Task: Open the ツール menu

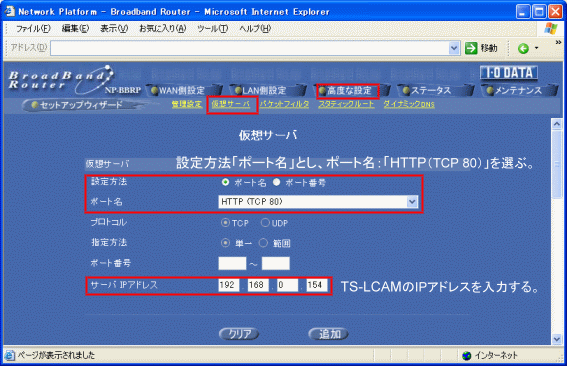Action: 212,29
